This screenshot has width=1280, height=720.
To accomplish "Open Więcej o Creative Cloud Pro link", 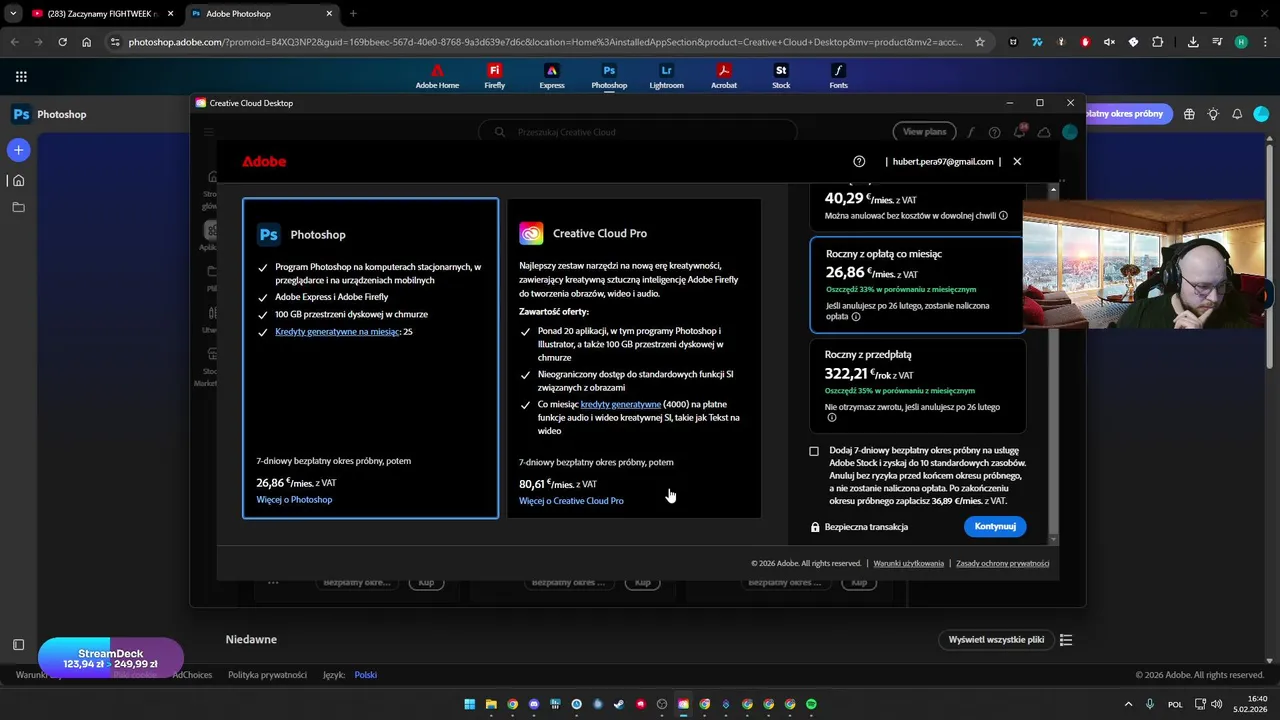I will 571,501.
